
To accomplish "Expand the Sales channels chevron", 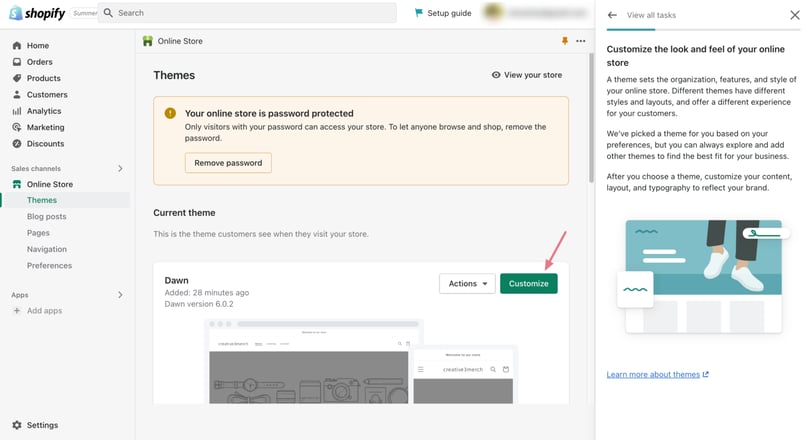I will point(120,168).
